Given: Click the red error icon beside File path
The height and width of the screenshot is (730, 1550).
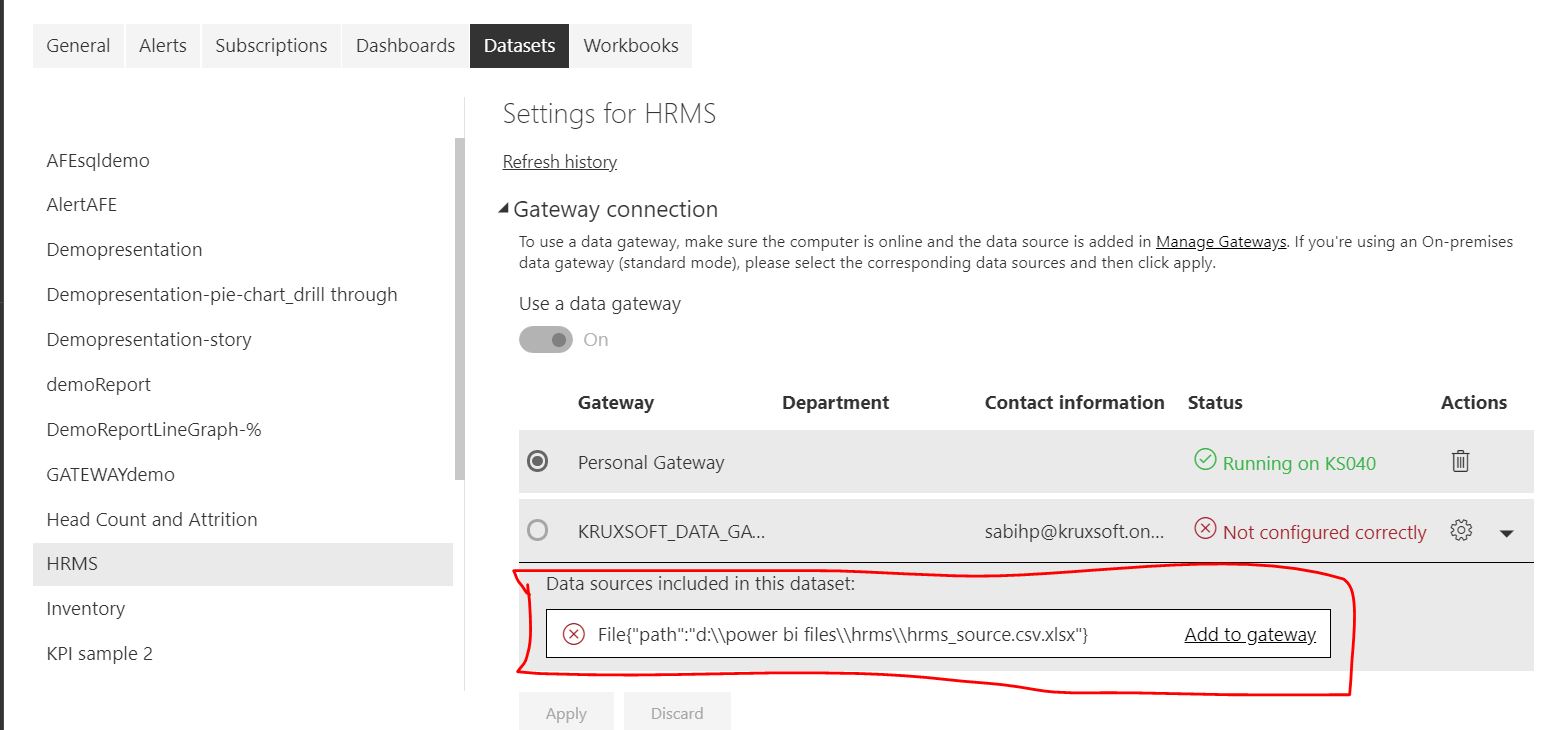Looking at the screenshot, I should pos(573,634).
